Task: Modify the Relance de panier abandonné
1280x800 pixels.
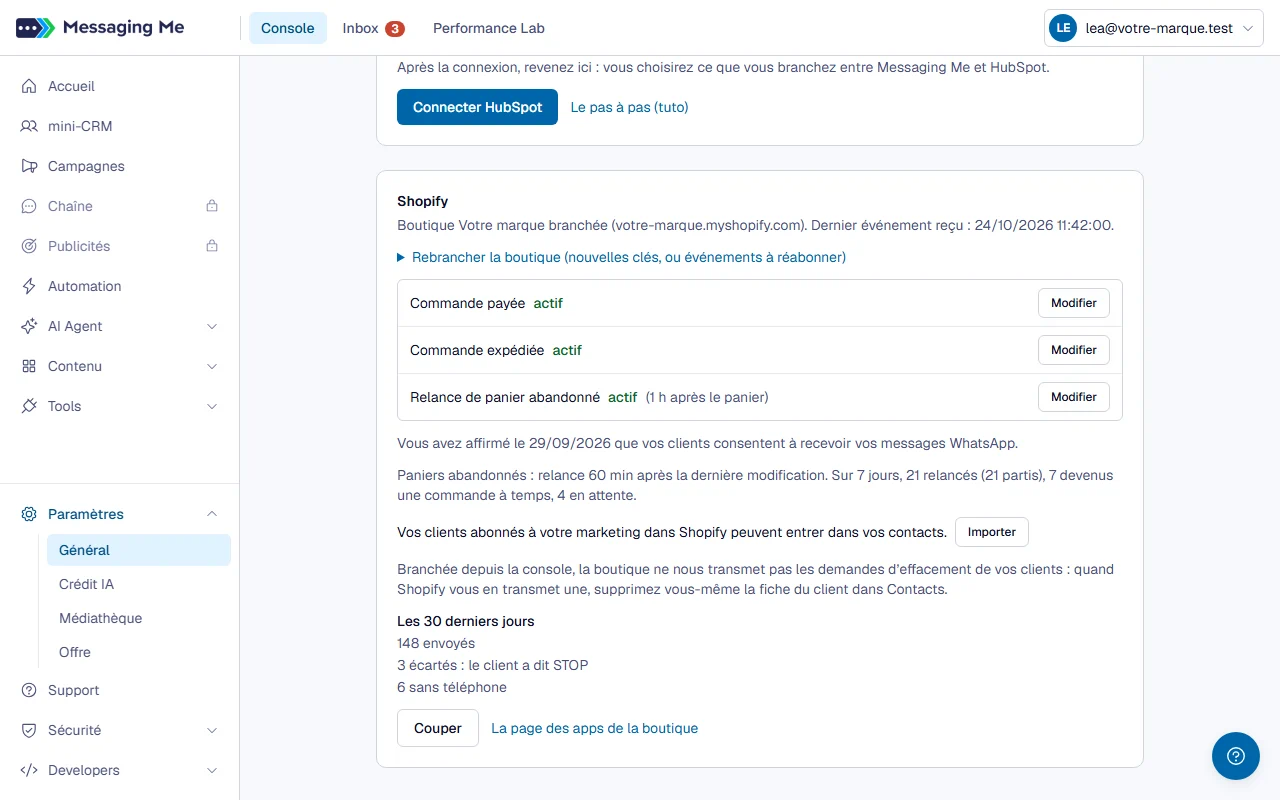Action: click(1074, 397)
